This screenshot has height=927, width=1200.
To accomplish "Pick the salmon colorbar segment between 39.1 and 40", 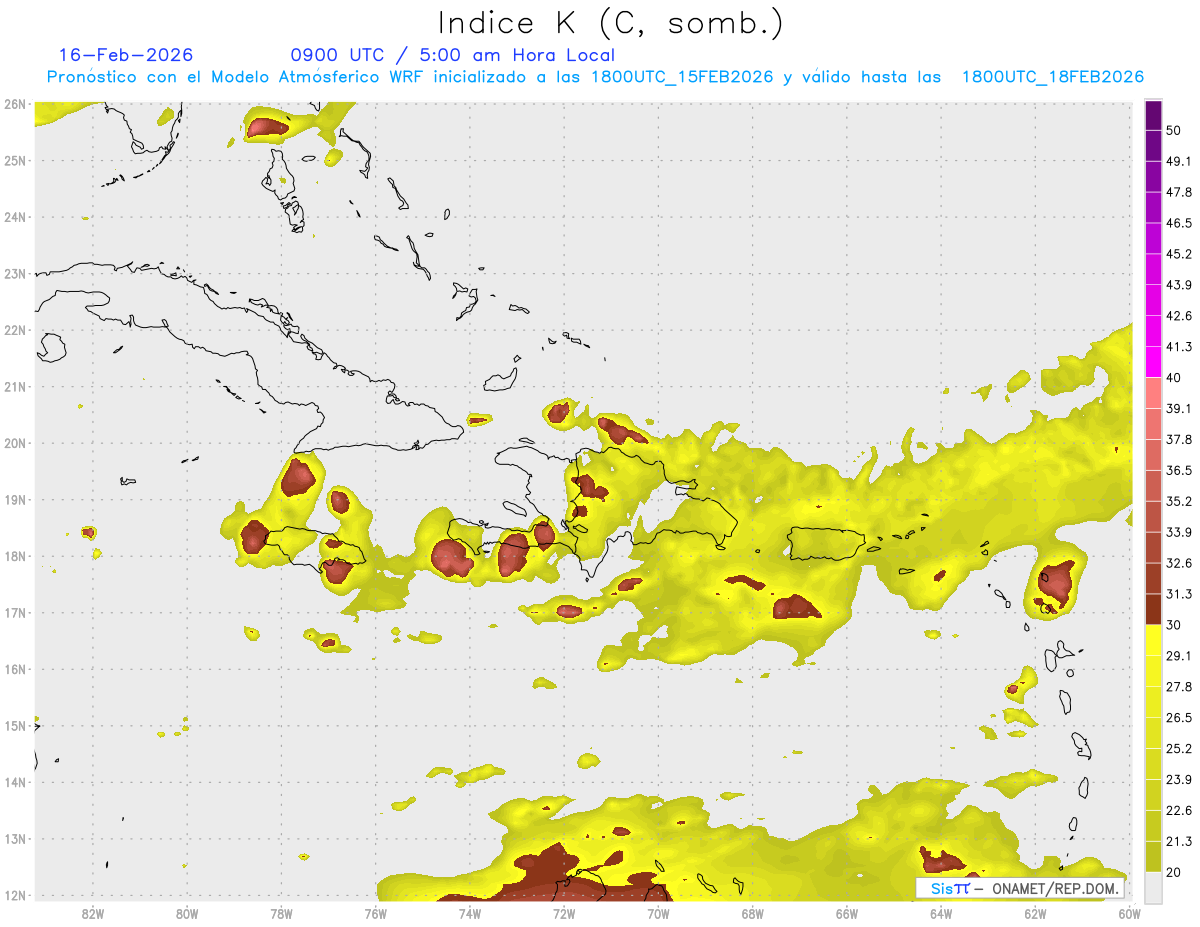I will point(1154,392).
